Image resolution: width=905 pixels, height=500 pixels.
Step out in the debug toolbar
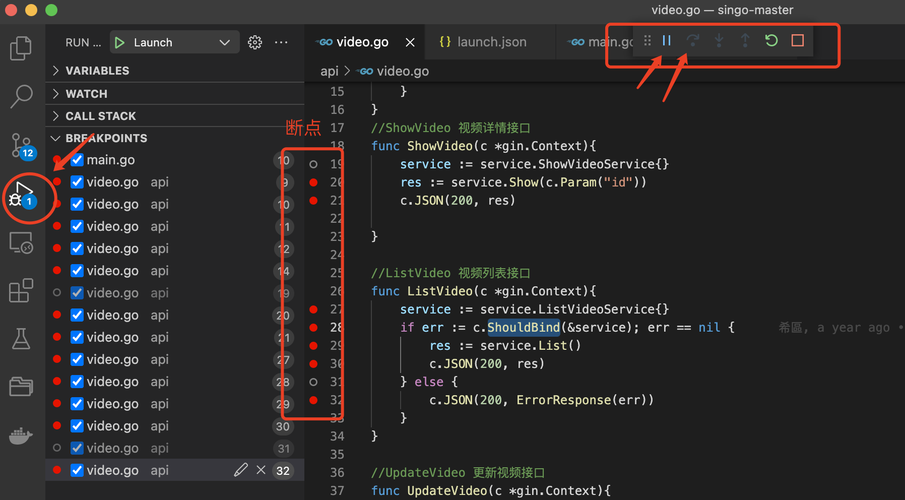pos(745,40)
